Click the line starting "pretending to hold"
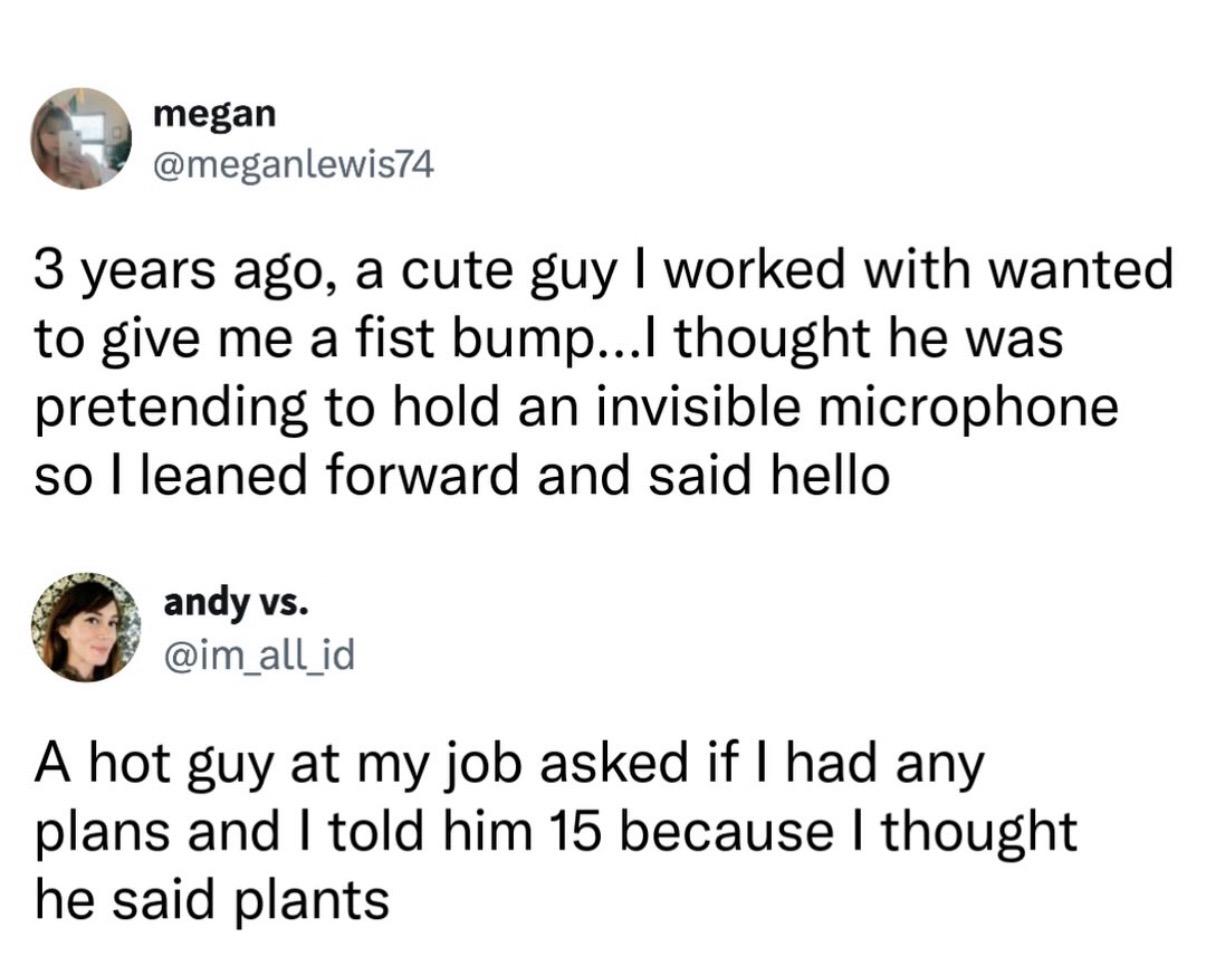The width and height of the screenshot is (1206, 962). point(576,409)
